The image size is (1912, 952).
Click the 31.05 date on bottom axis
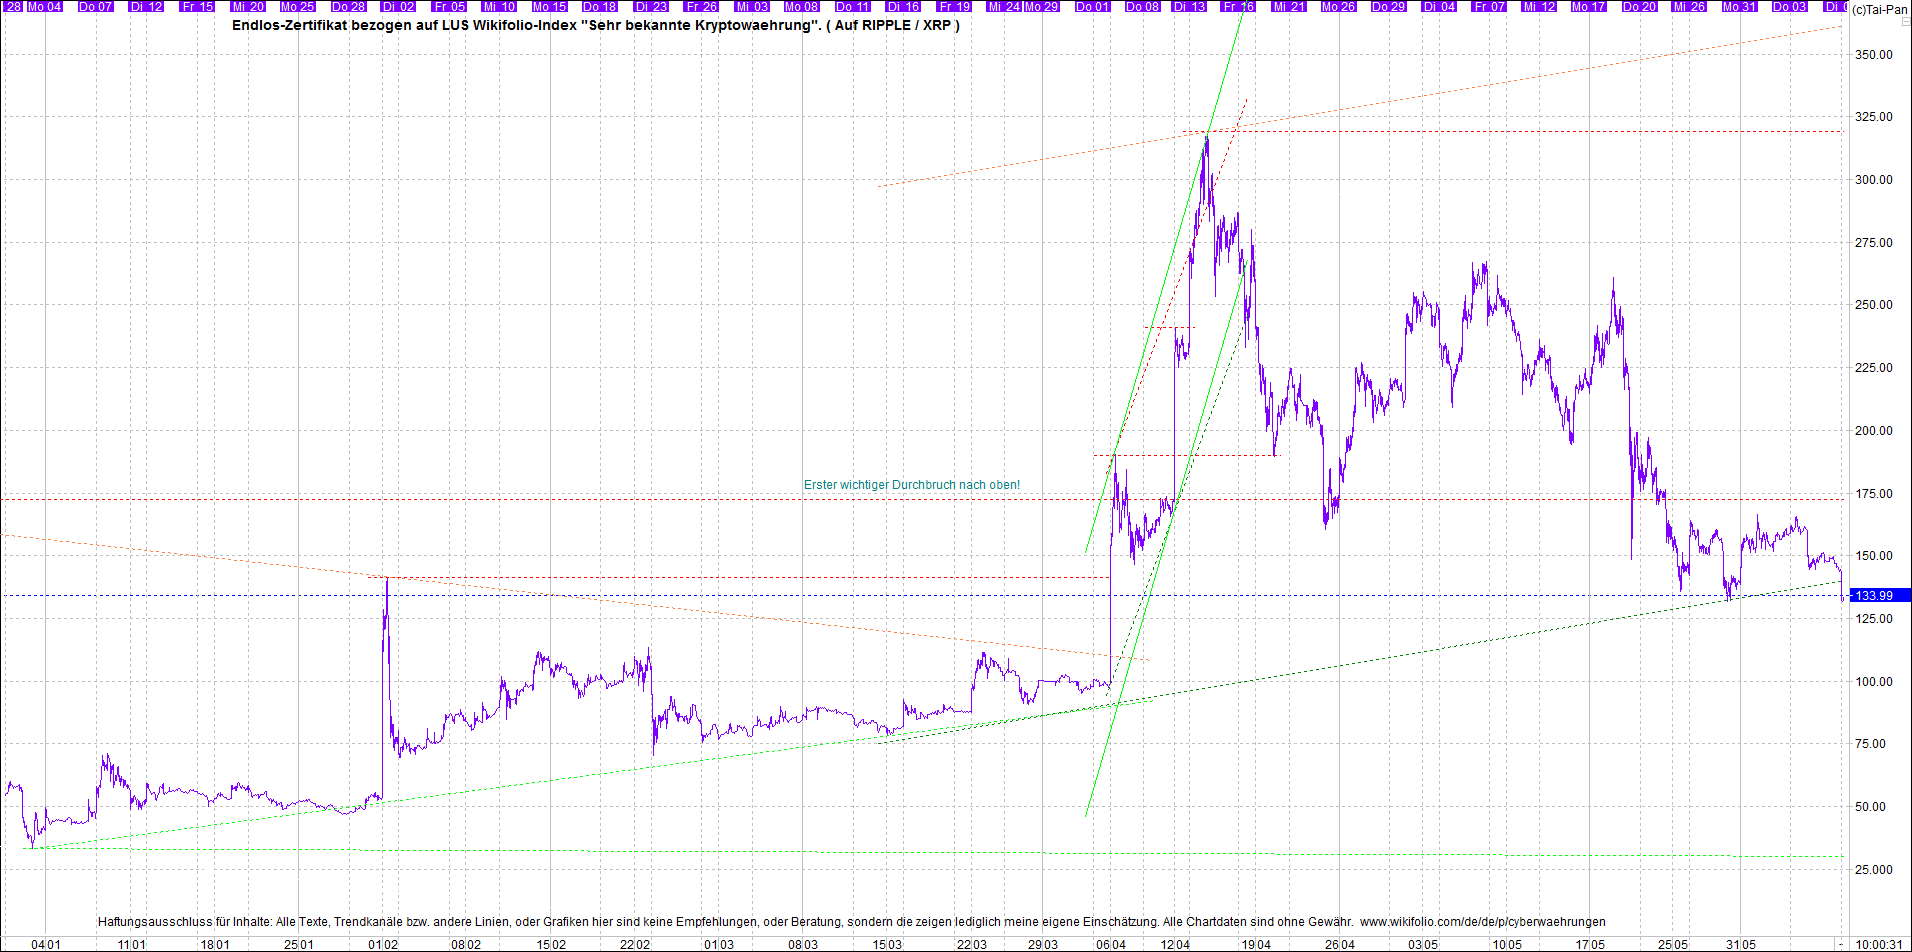point(1740,944)
